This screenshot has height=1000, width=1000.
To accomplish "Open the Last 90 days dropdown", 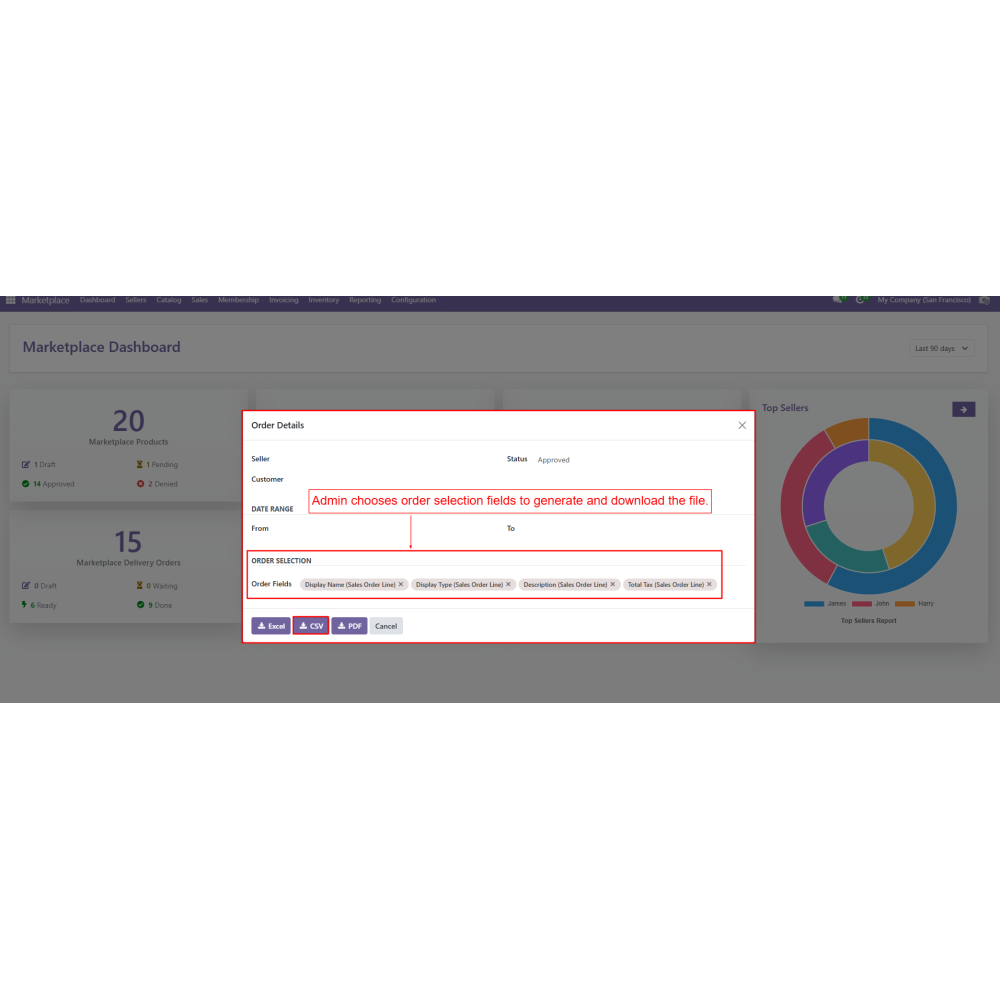I will click(x=942, y=349).
